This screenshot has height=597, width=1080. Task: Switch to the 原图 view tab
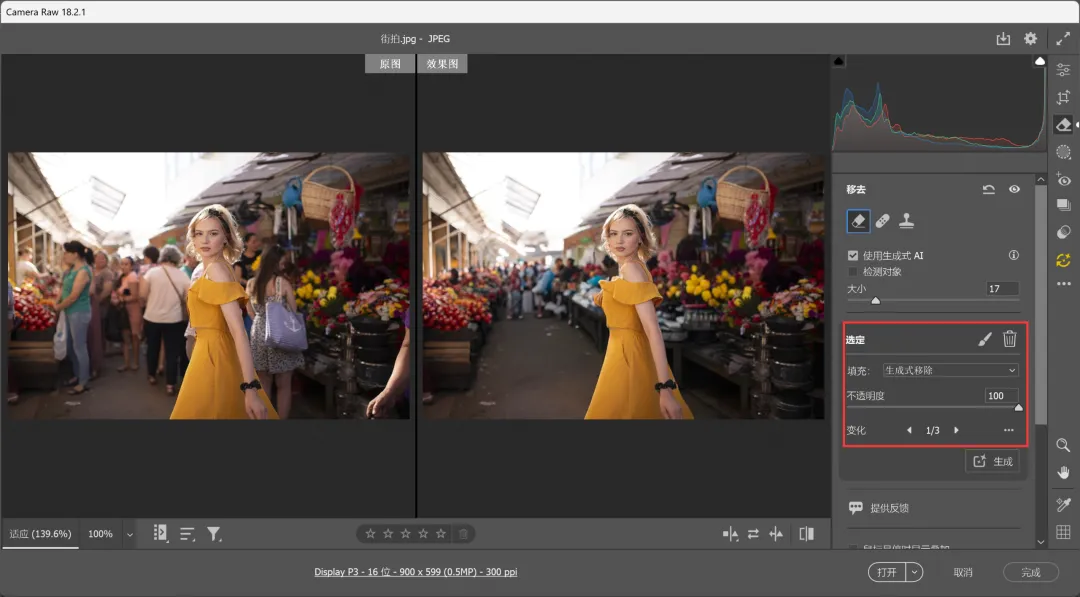tap(390, 64)
